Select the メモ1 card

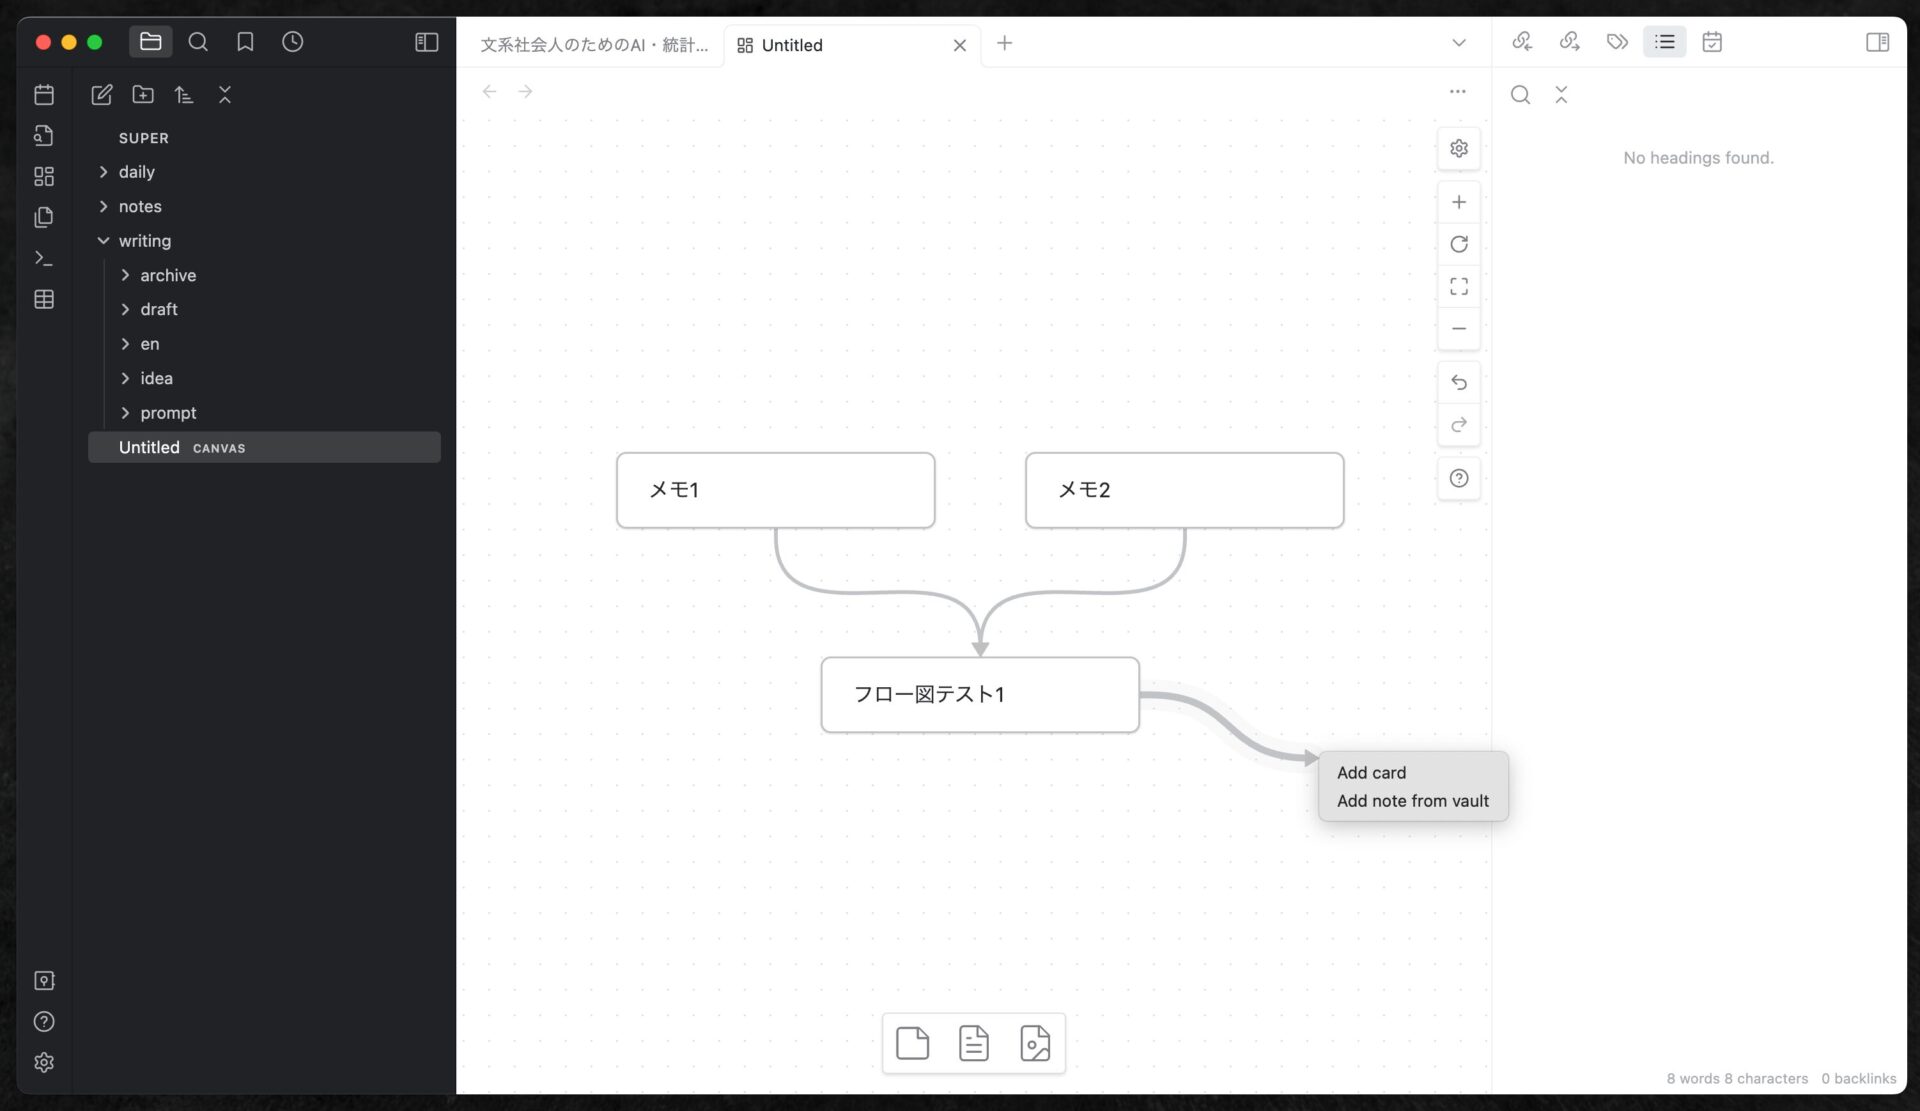click(775, 490)
